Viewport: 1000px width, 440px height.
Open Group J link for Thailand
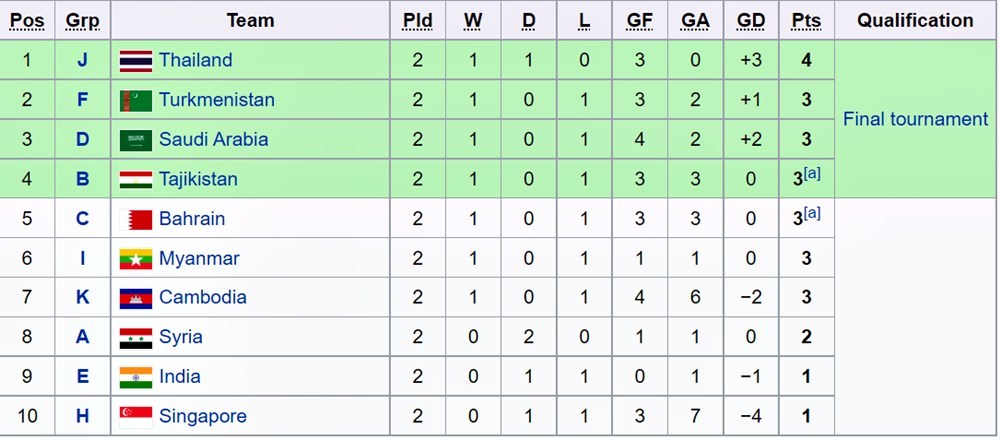tap(83, 61)
